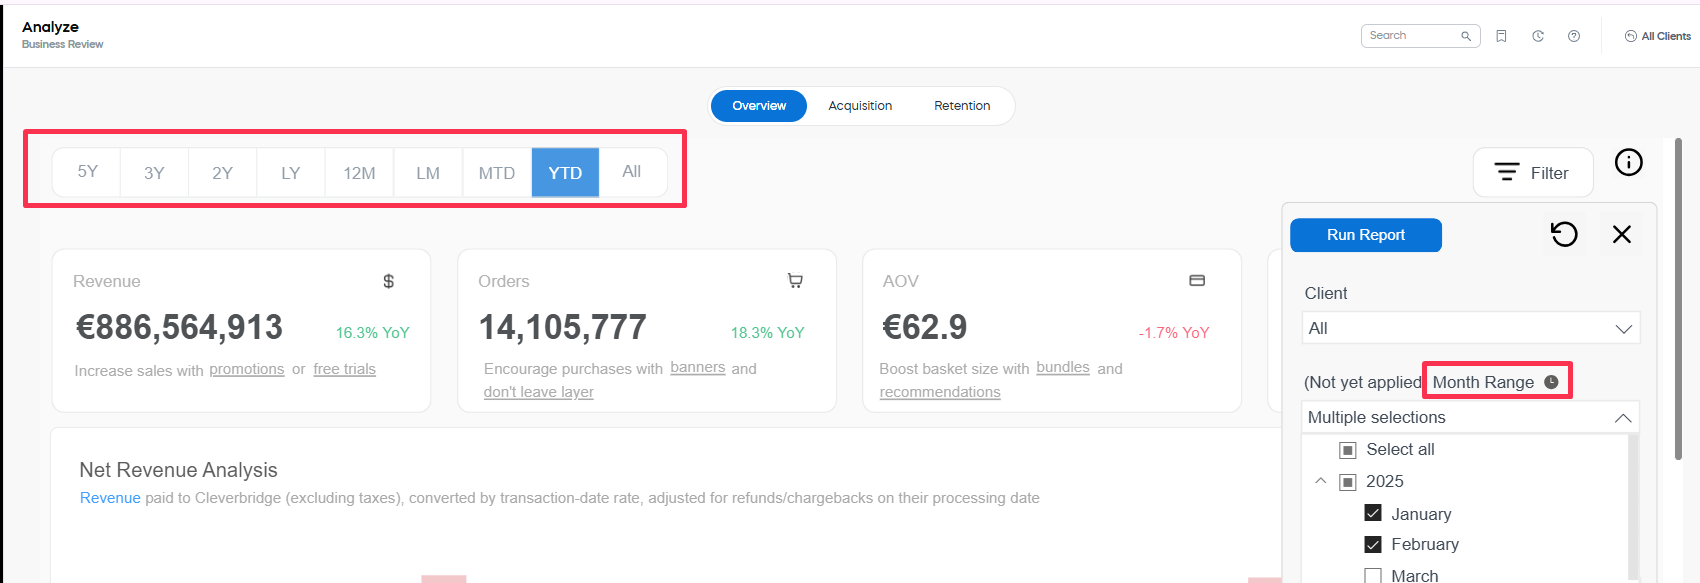Click the -1.7% YoY AOV change

[1174, 333]
